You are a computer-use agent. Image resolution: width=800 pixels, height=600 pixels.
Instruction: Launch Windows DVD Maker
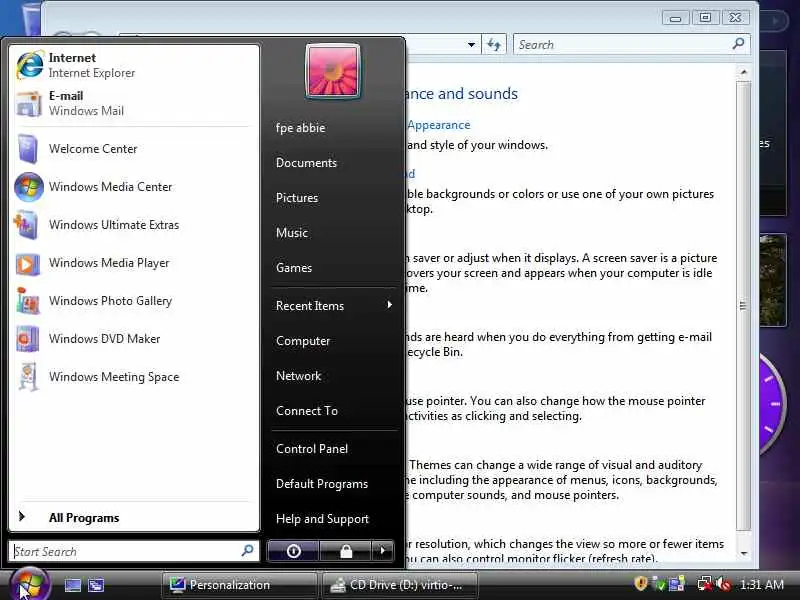(134, 339)
